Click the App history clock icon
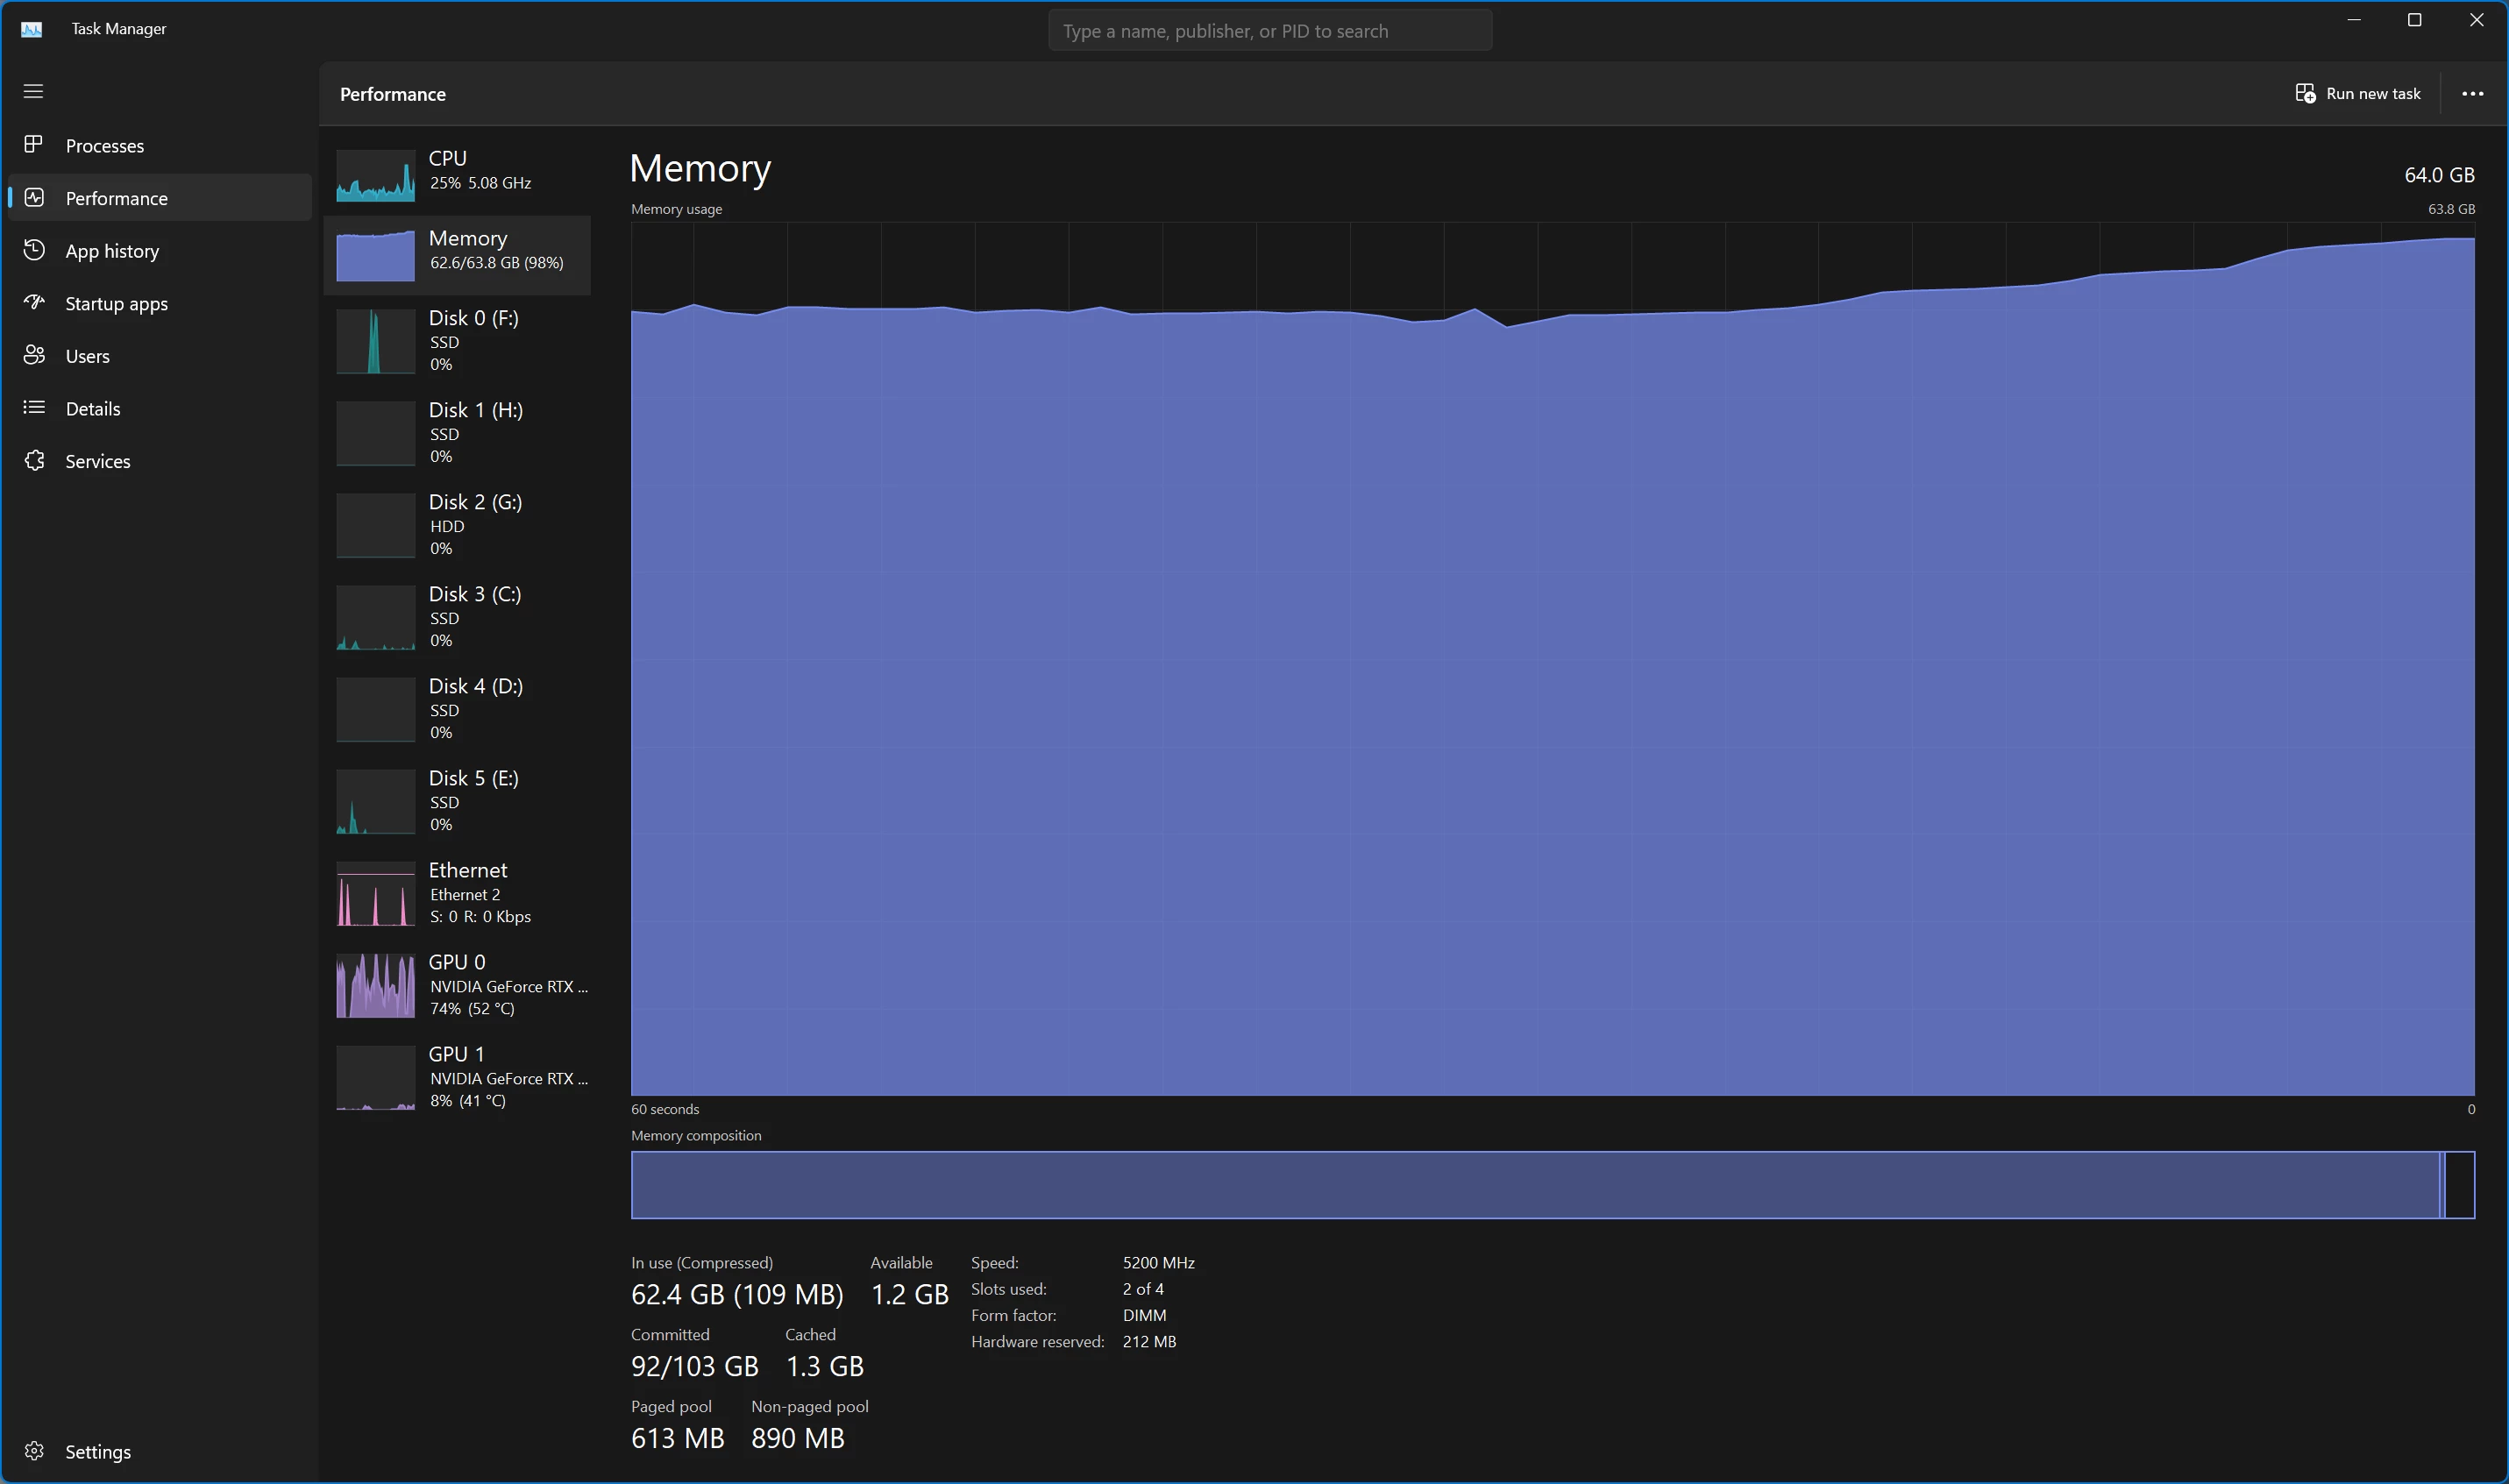 [x=34, y=250]
